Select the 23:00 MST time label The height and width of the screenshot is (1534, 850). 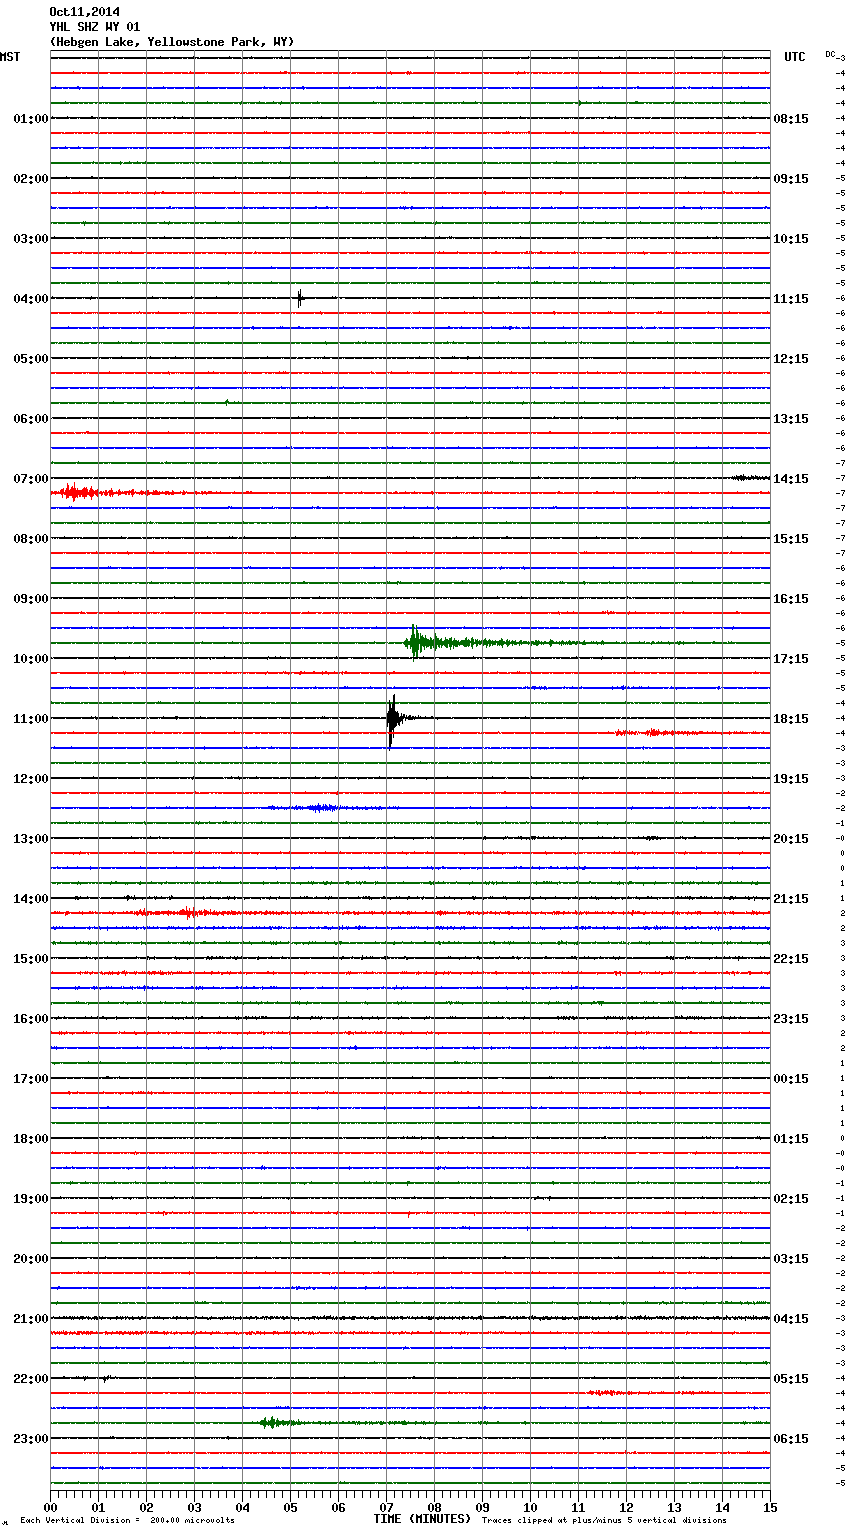[31, 1439]
